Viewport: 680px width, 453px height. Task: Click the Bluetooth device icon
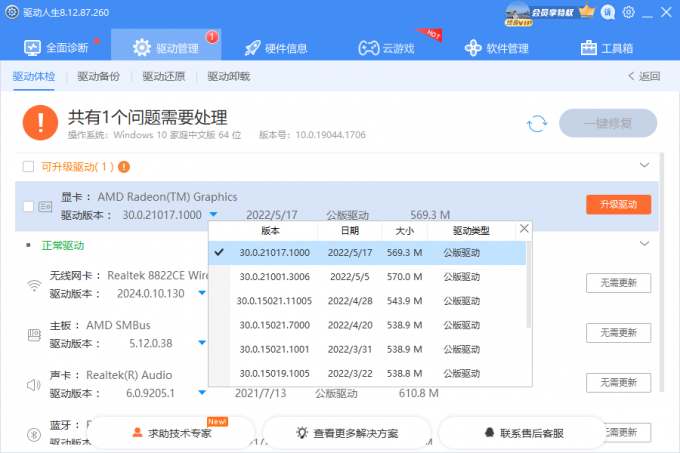click(x=34, y=434)
